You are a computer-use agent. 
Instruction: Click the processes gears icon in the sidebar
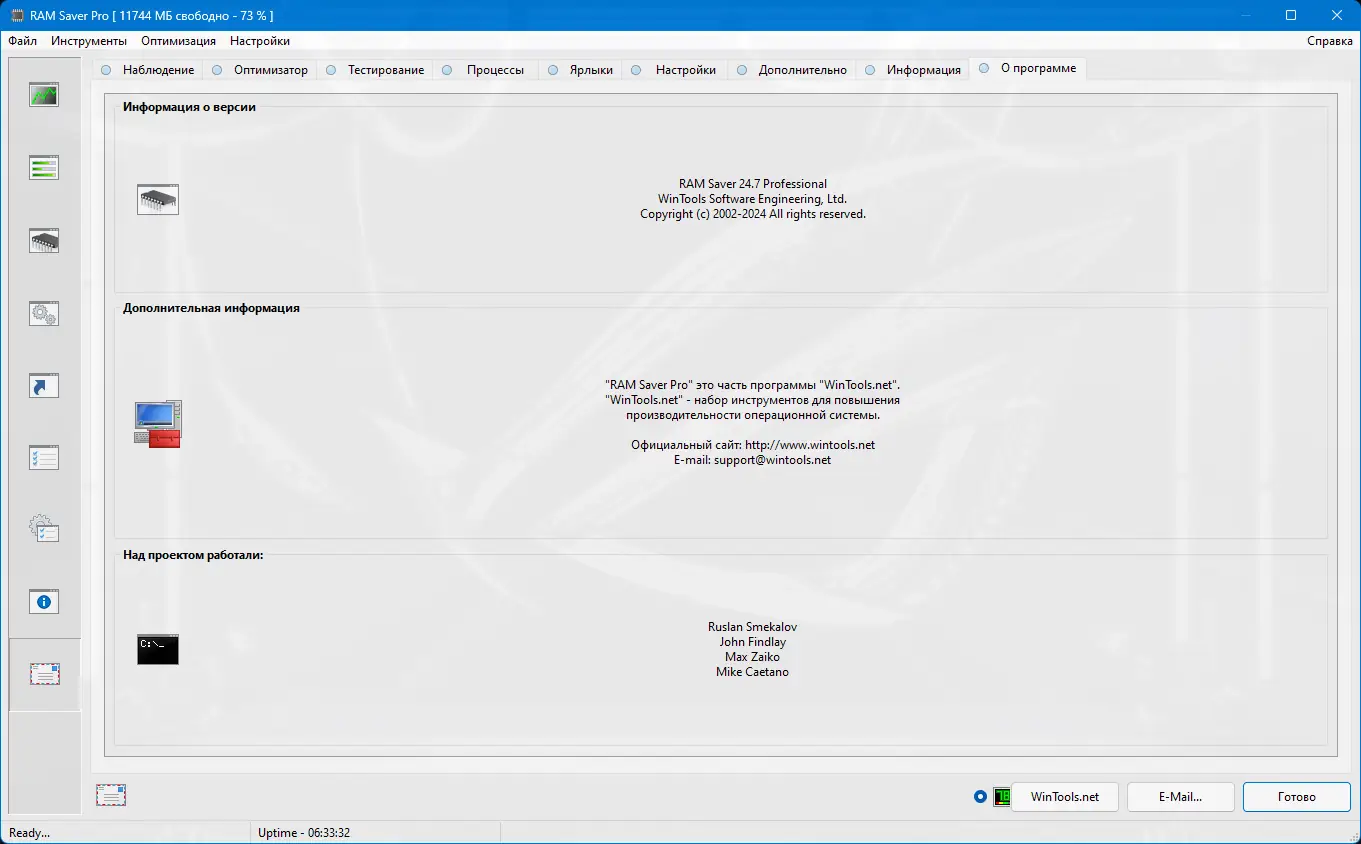[44, 313]
